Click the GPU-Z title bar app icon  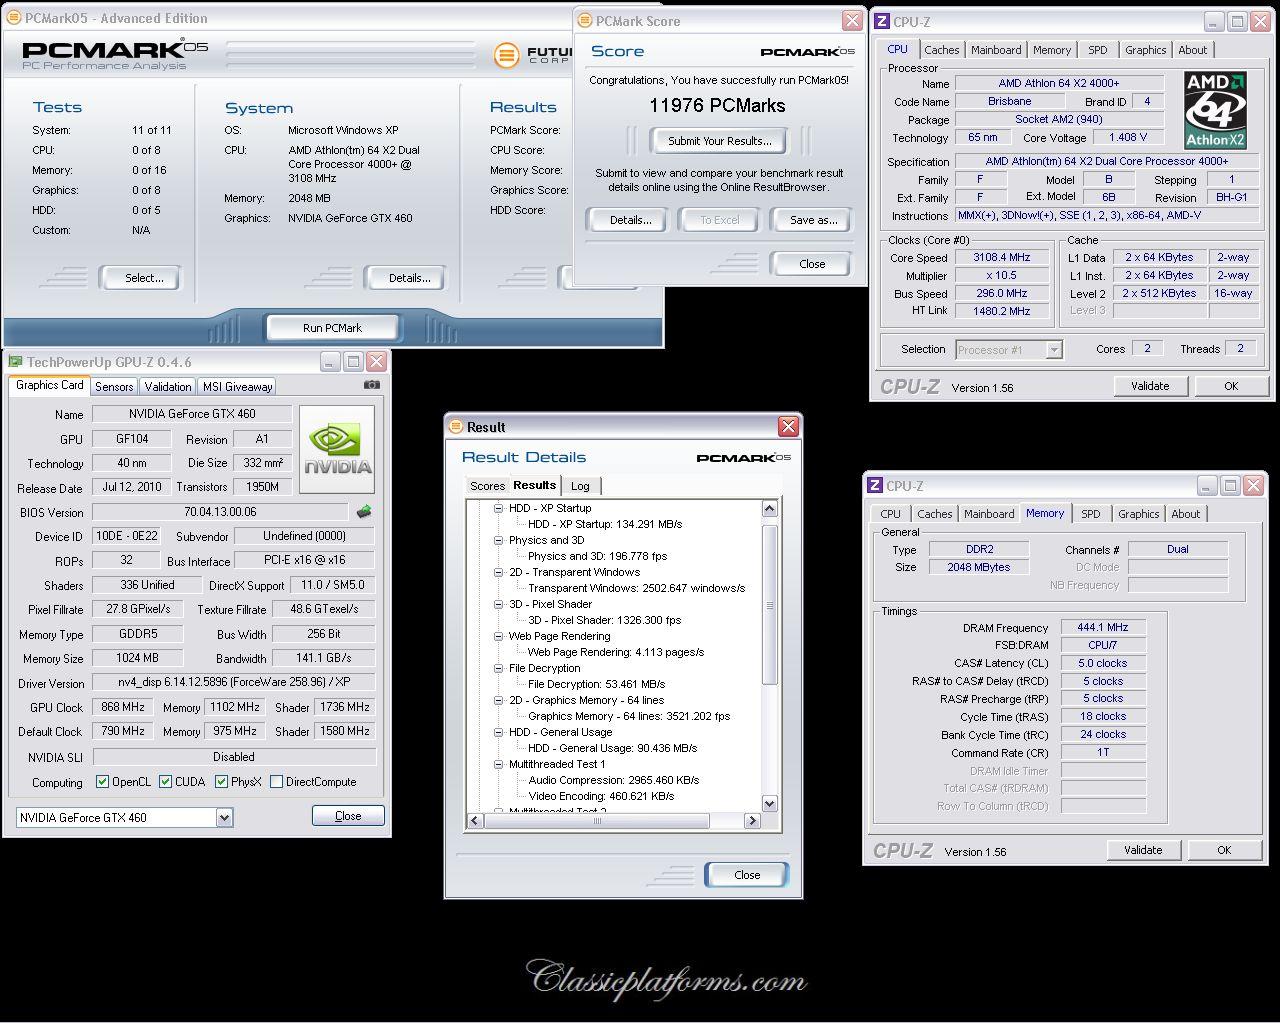click(15, 362)
